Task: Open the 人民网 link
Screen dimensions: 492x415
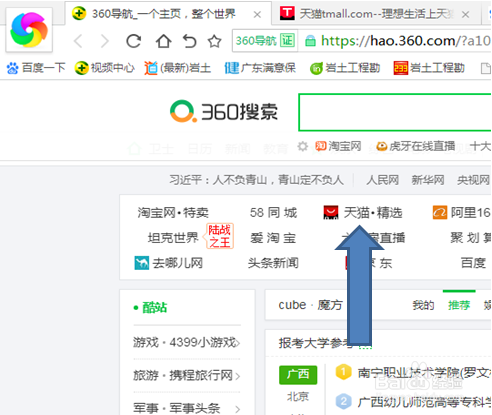Action: 382,180
